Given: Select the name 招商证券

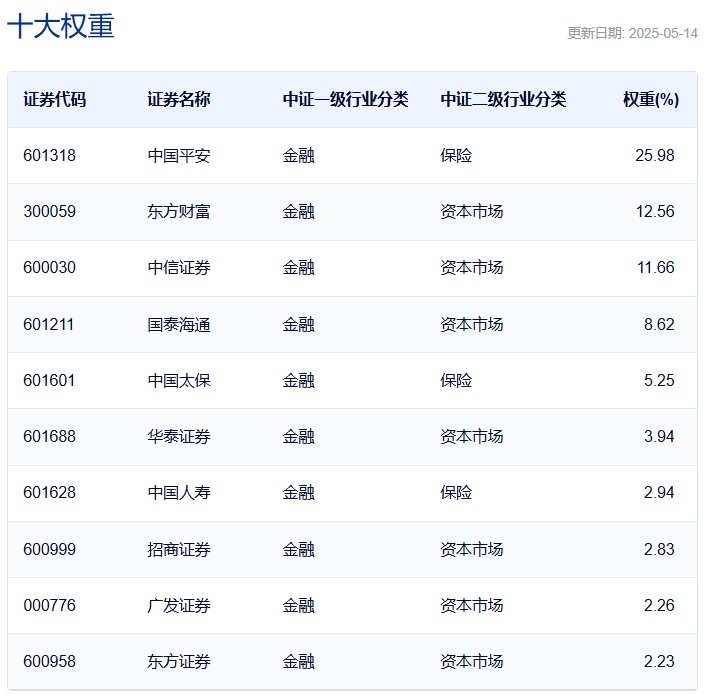Looking at the screenshot, I should click(179, 549).
